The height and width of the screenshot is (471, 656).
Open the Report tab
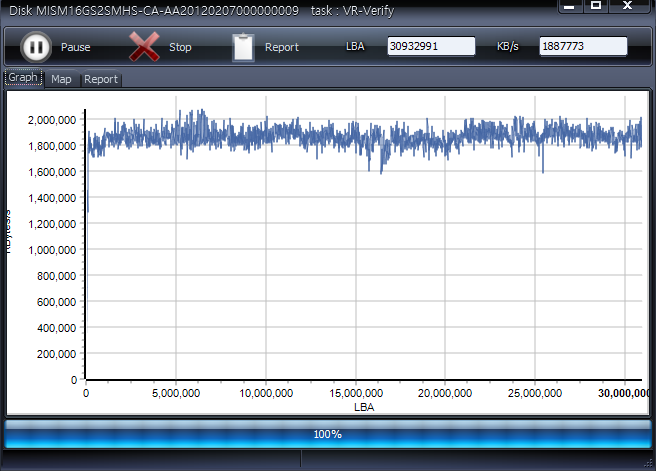(100, 79)
